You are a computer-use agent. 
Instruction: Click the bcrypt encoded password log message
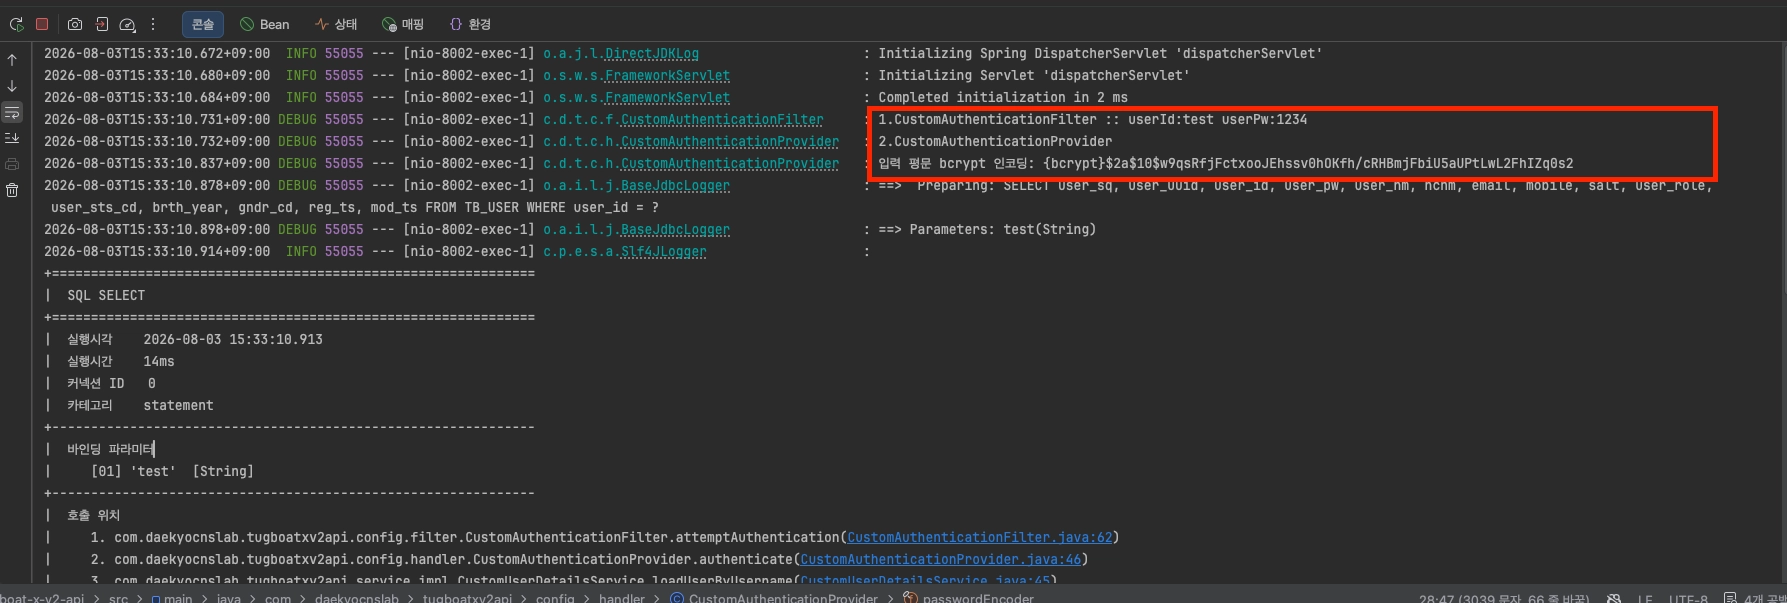click(x=1225, y=164)
